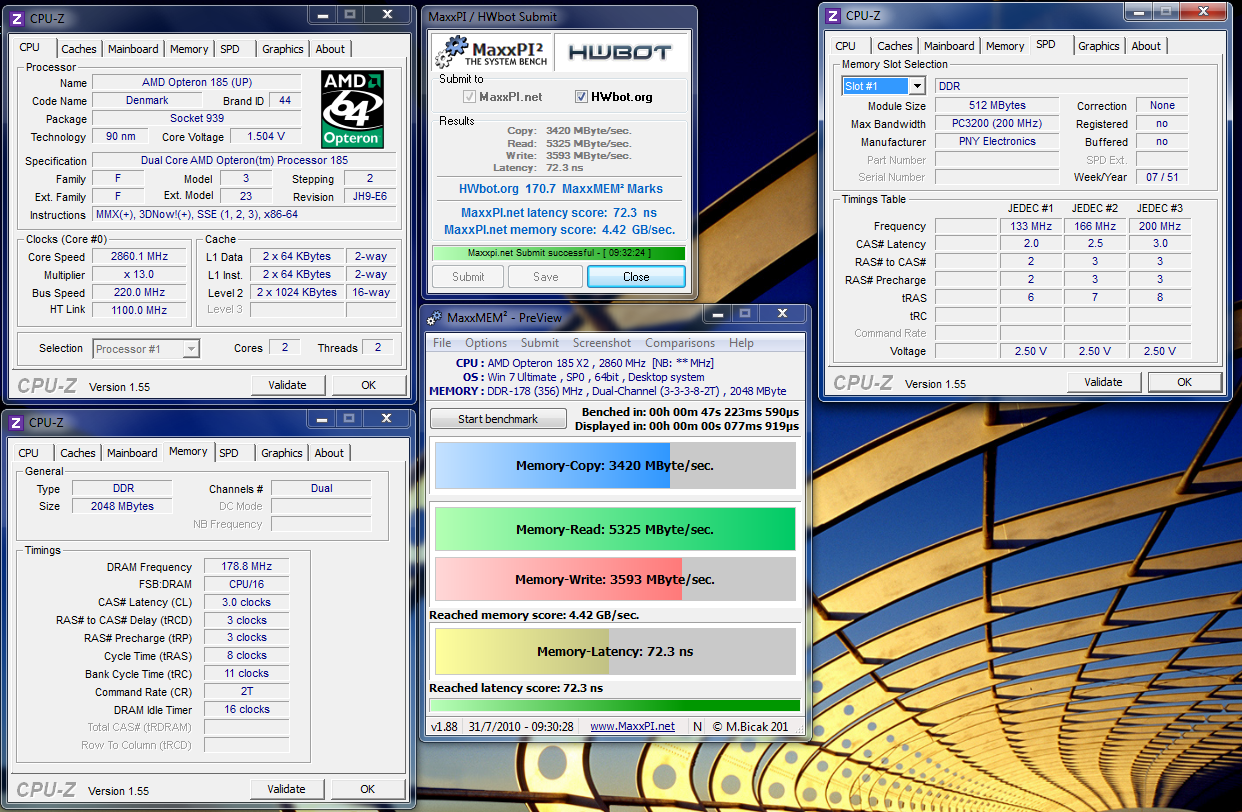Open the Screenshot menu in MaxxMEM²

click(602, 343)
